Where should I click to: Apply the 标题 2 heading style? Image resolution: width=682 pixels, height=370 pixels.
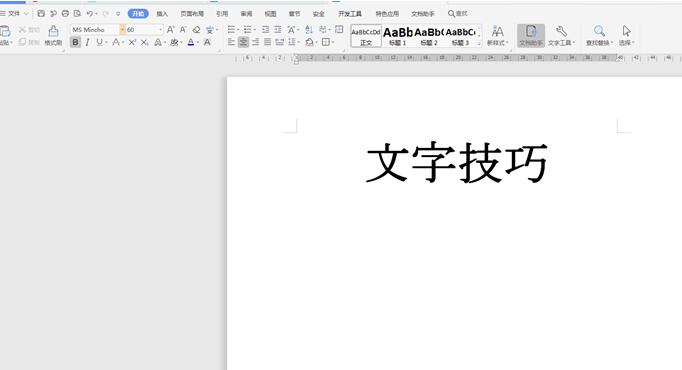click(x=429, y=36)
